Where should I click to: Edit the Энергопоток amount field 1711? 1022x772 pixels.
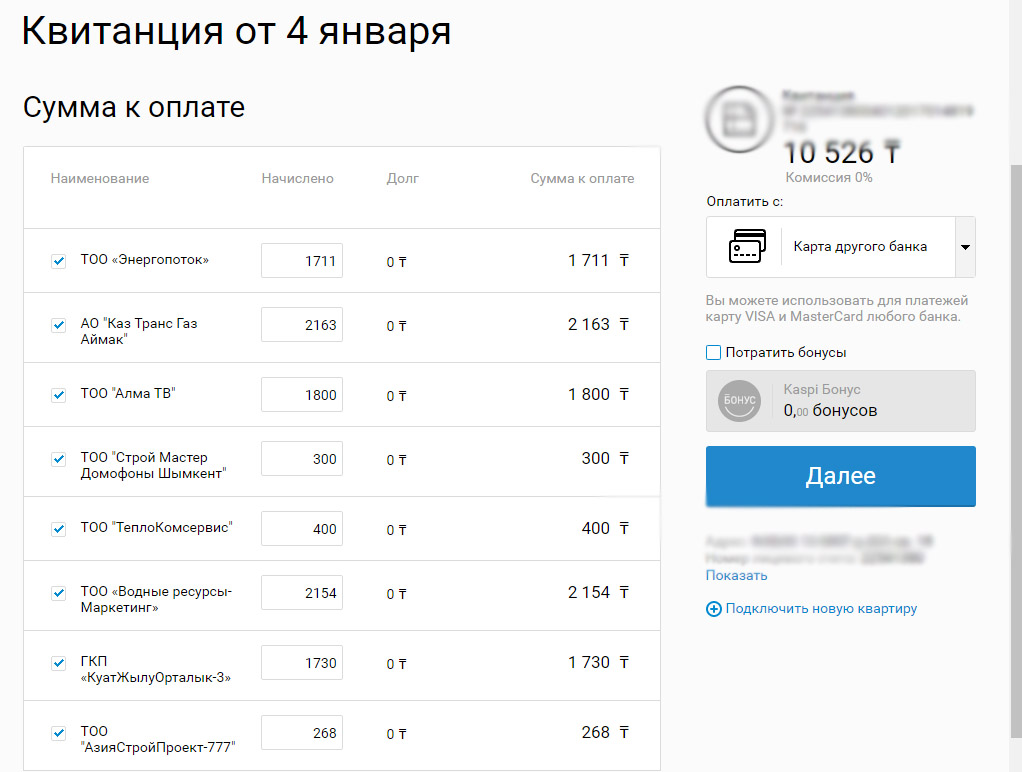302,260
